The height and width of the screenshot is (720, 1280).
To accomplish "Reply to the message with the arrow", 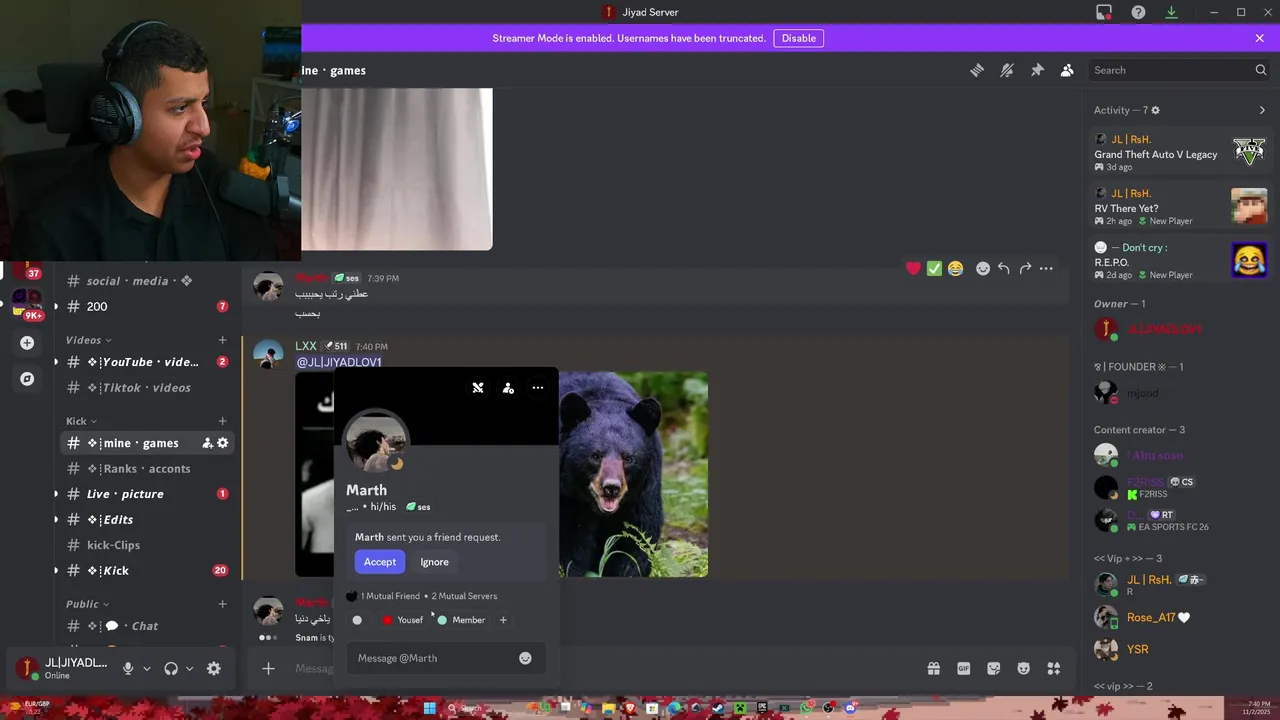I will click(x=1004, y=268).
